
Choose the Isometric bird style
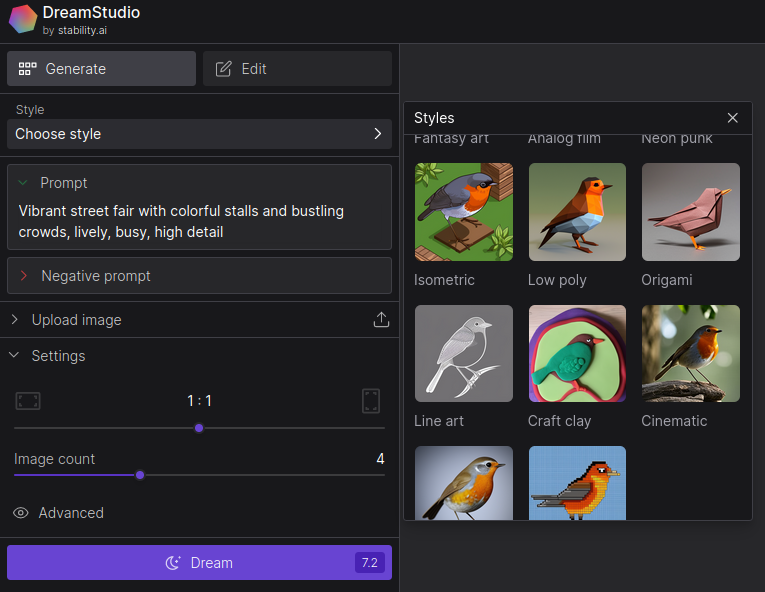tap(463, 212)
